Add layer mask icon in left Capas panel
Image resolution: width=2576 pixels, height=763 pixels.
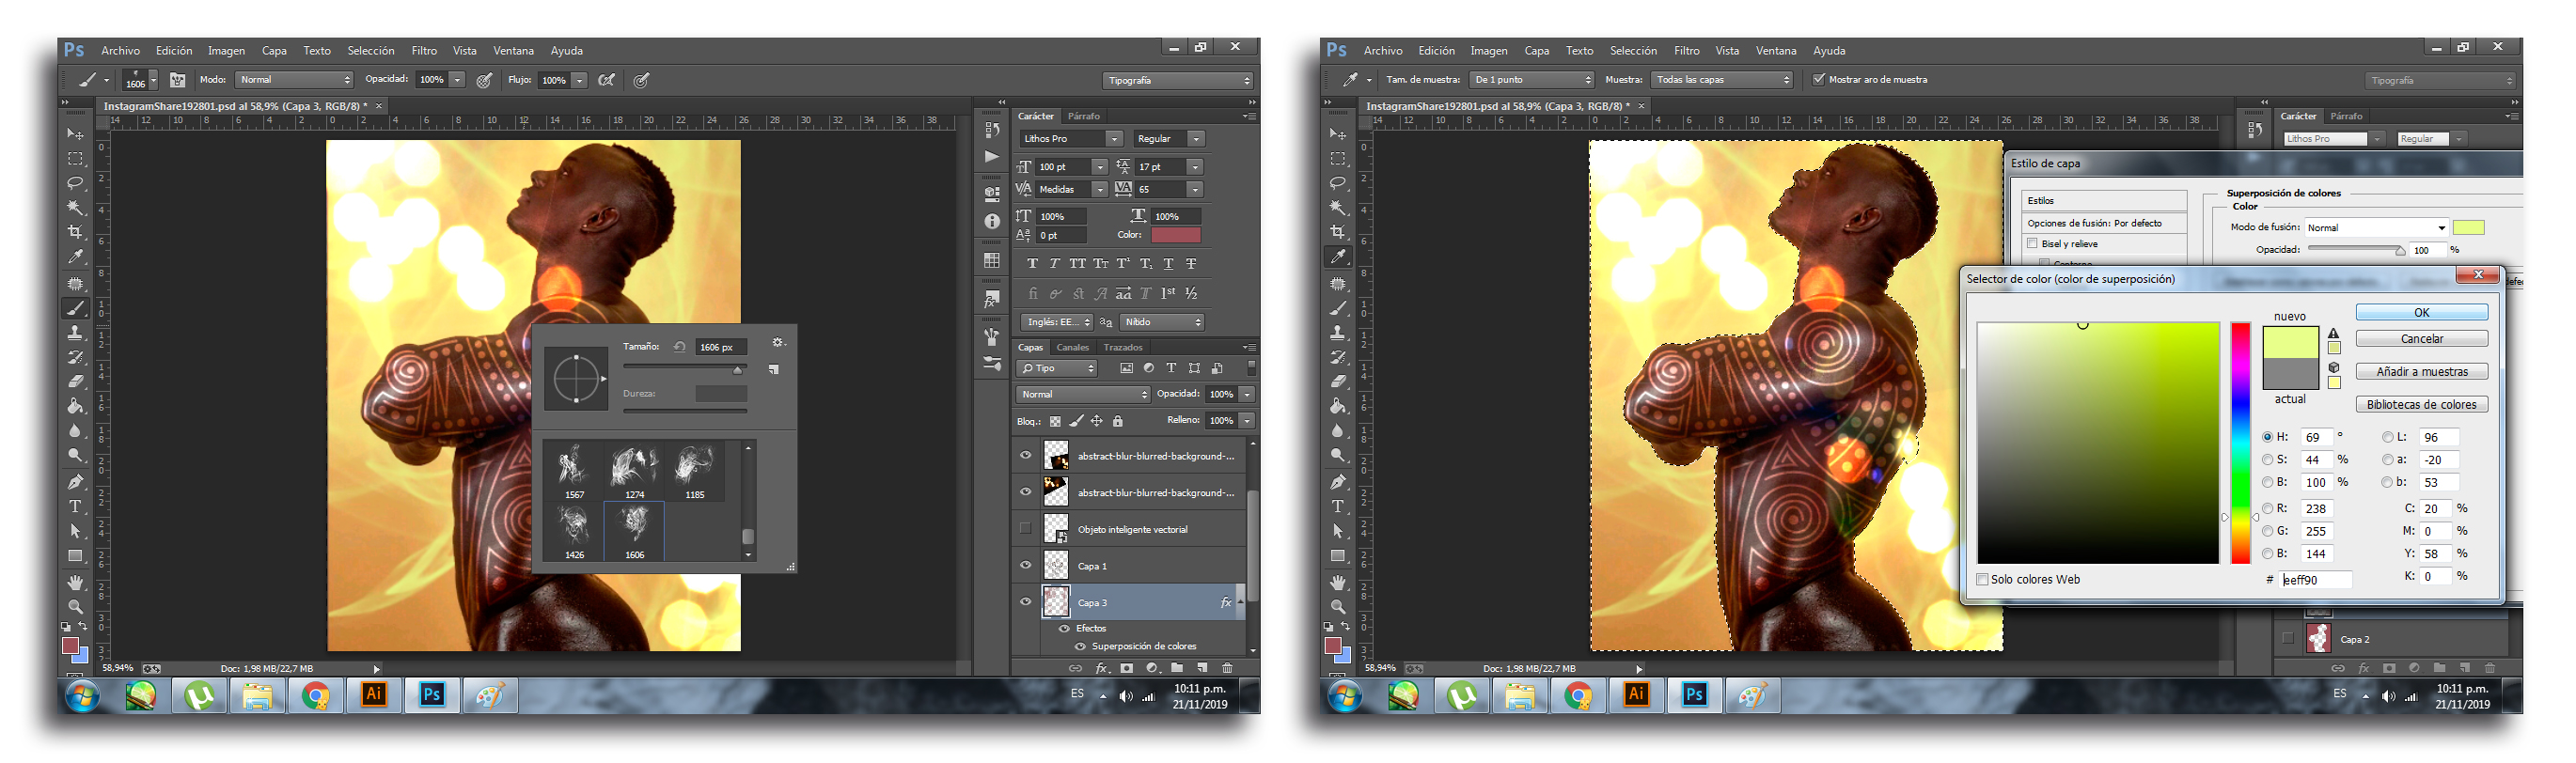pyautogui.click(x=1127, y=668)
